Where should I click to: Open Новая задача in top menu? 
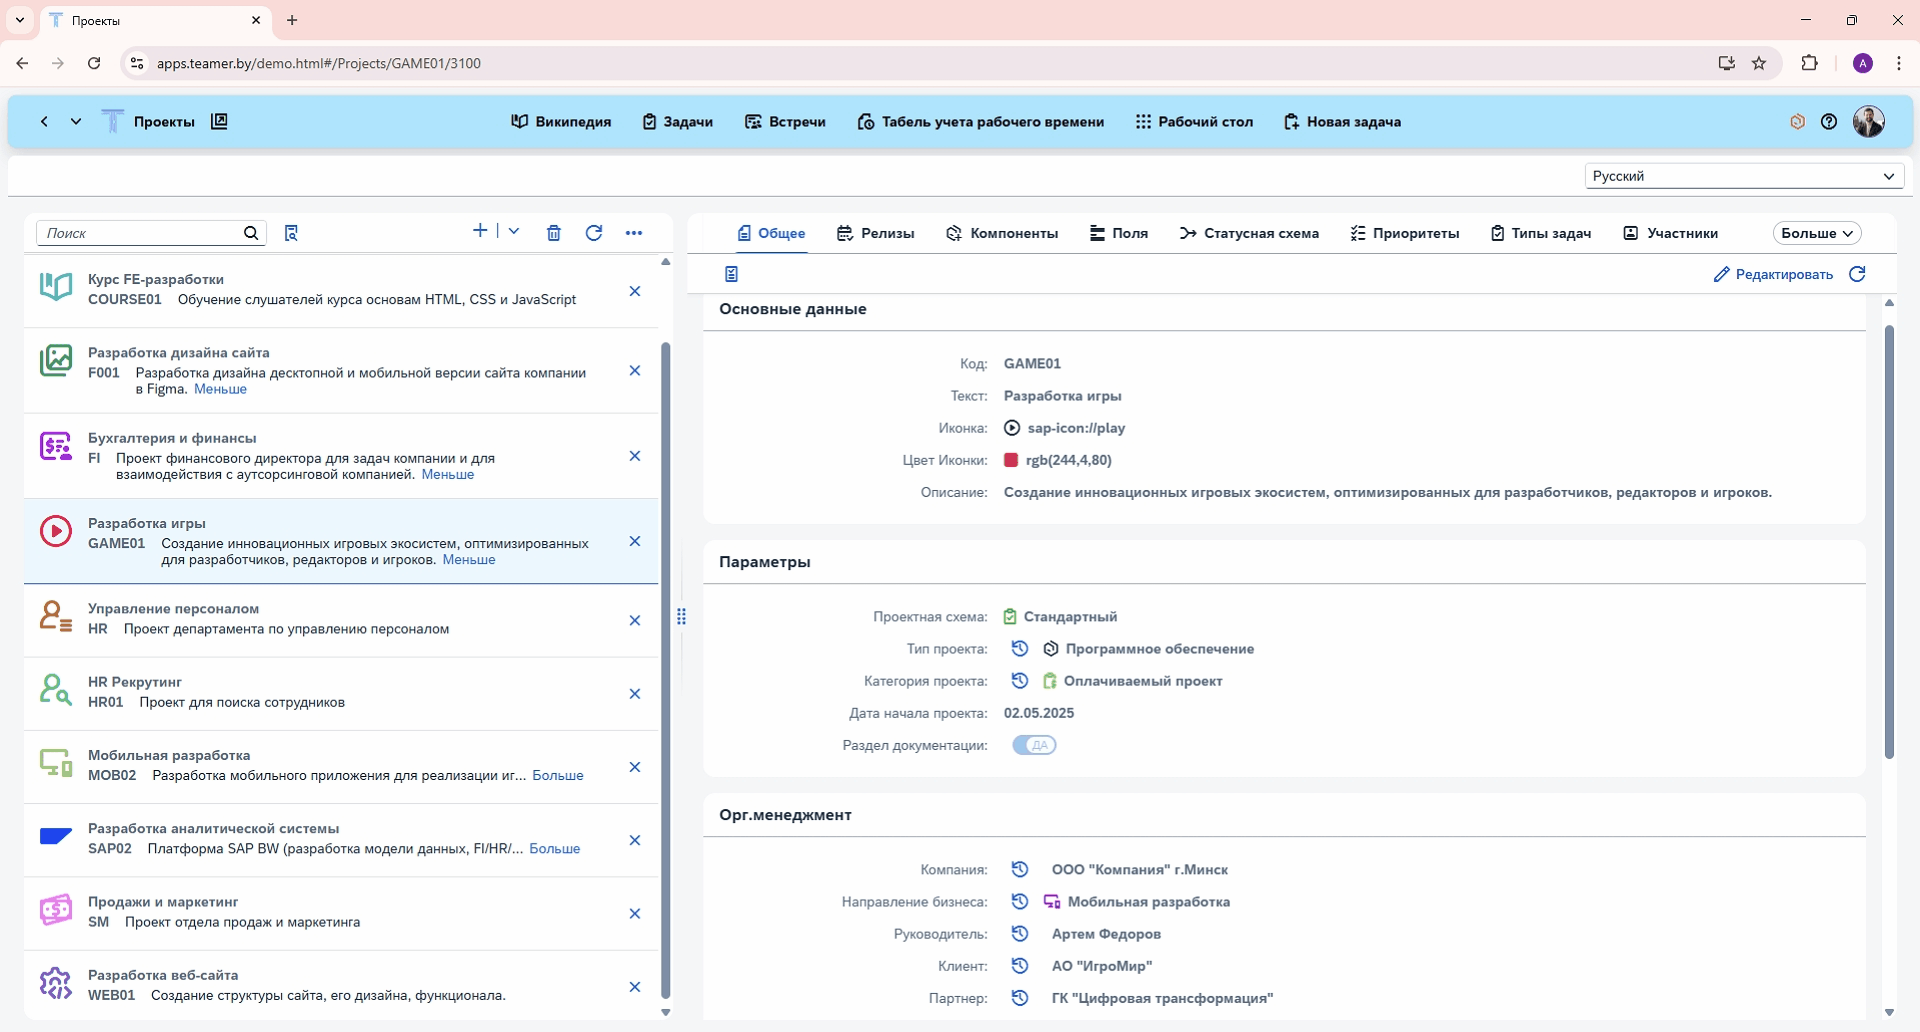(x=1342, y=122)
